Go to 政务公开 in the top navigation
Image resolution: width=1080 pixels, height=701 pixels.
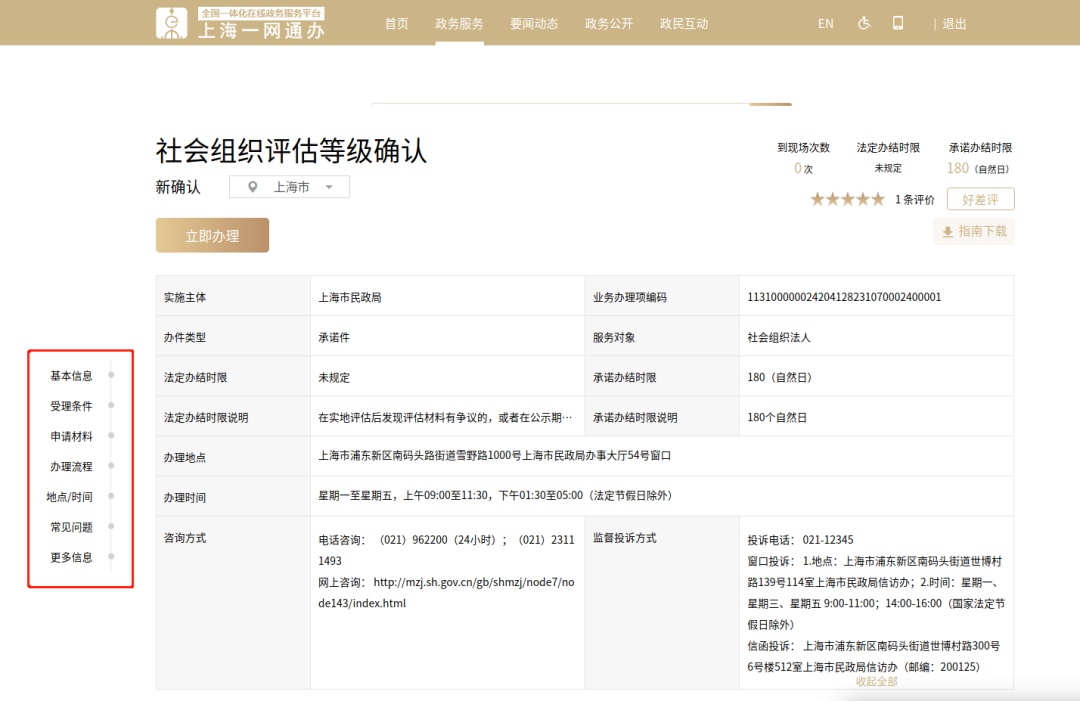(x=609, y=24)
